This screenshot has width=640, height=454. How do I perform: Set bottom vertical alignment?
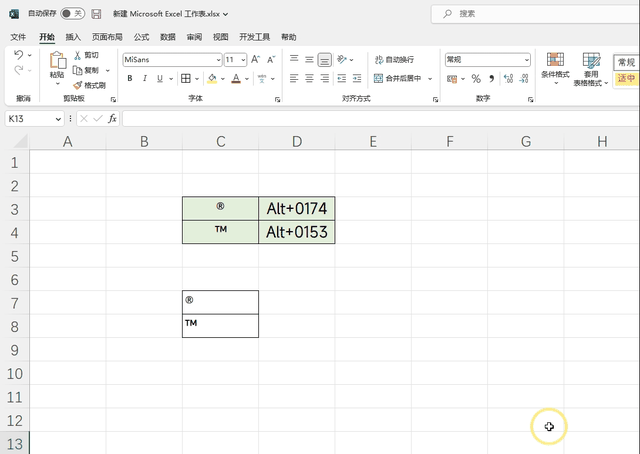tap(324, 60)
